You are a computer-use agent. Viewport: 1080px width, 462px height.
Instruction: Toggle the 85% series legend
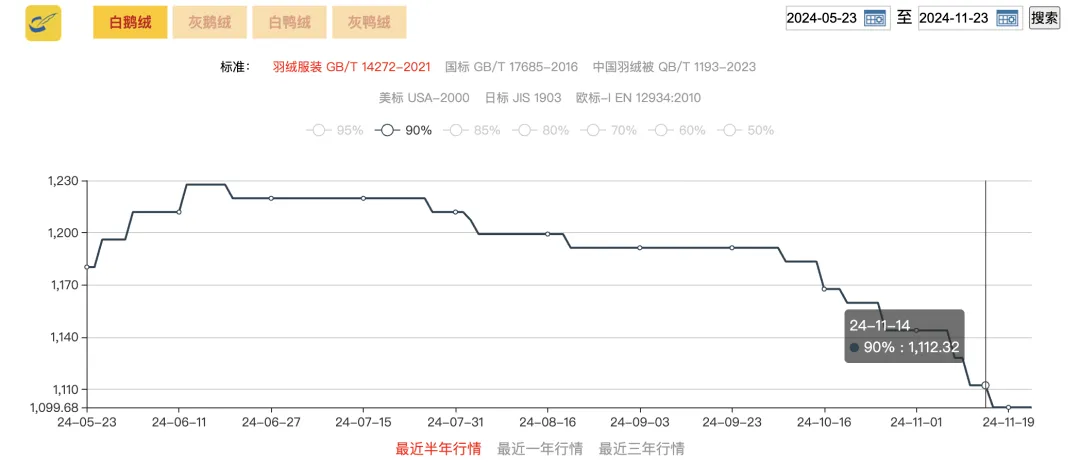click(x=471, y=130)
